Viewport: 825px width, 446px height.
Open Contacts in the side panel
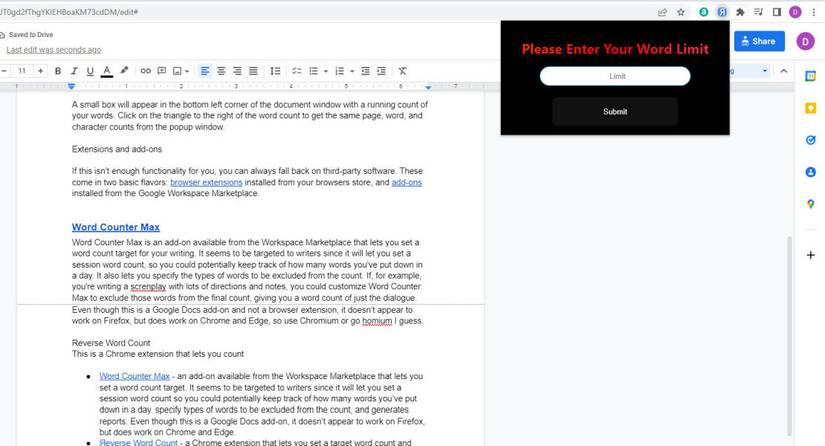(810, 172)
